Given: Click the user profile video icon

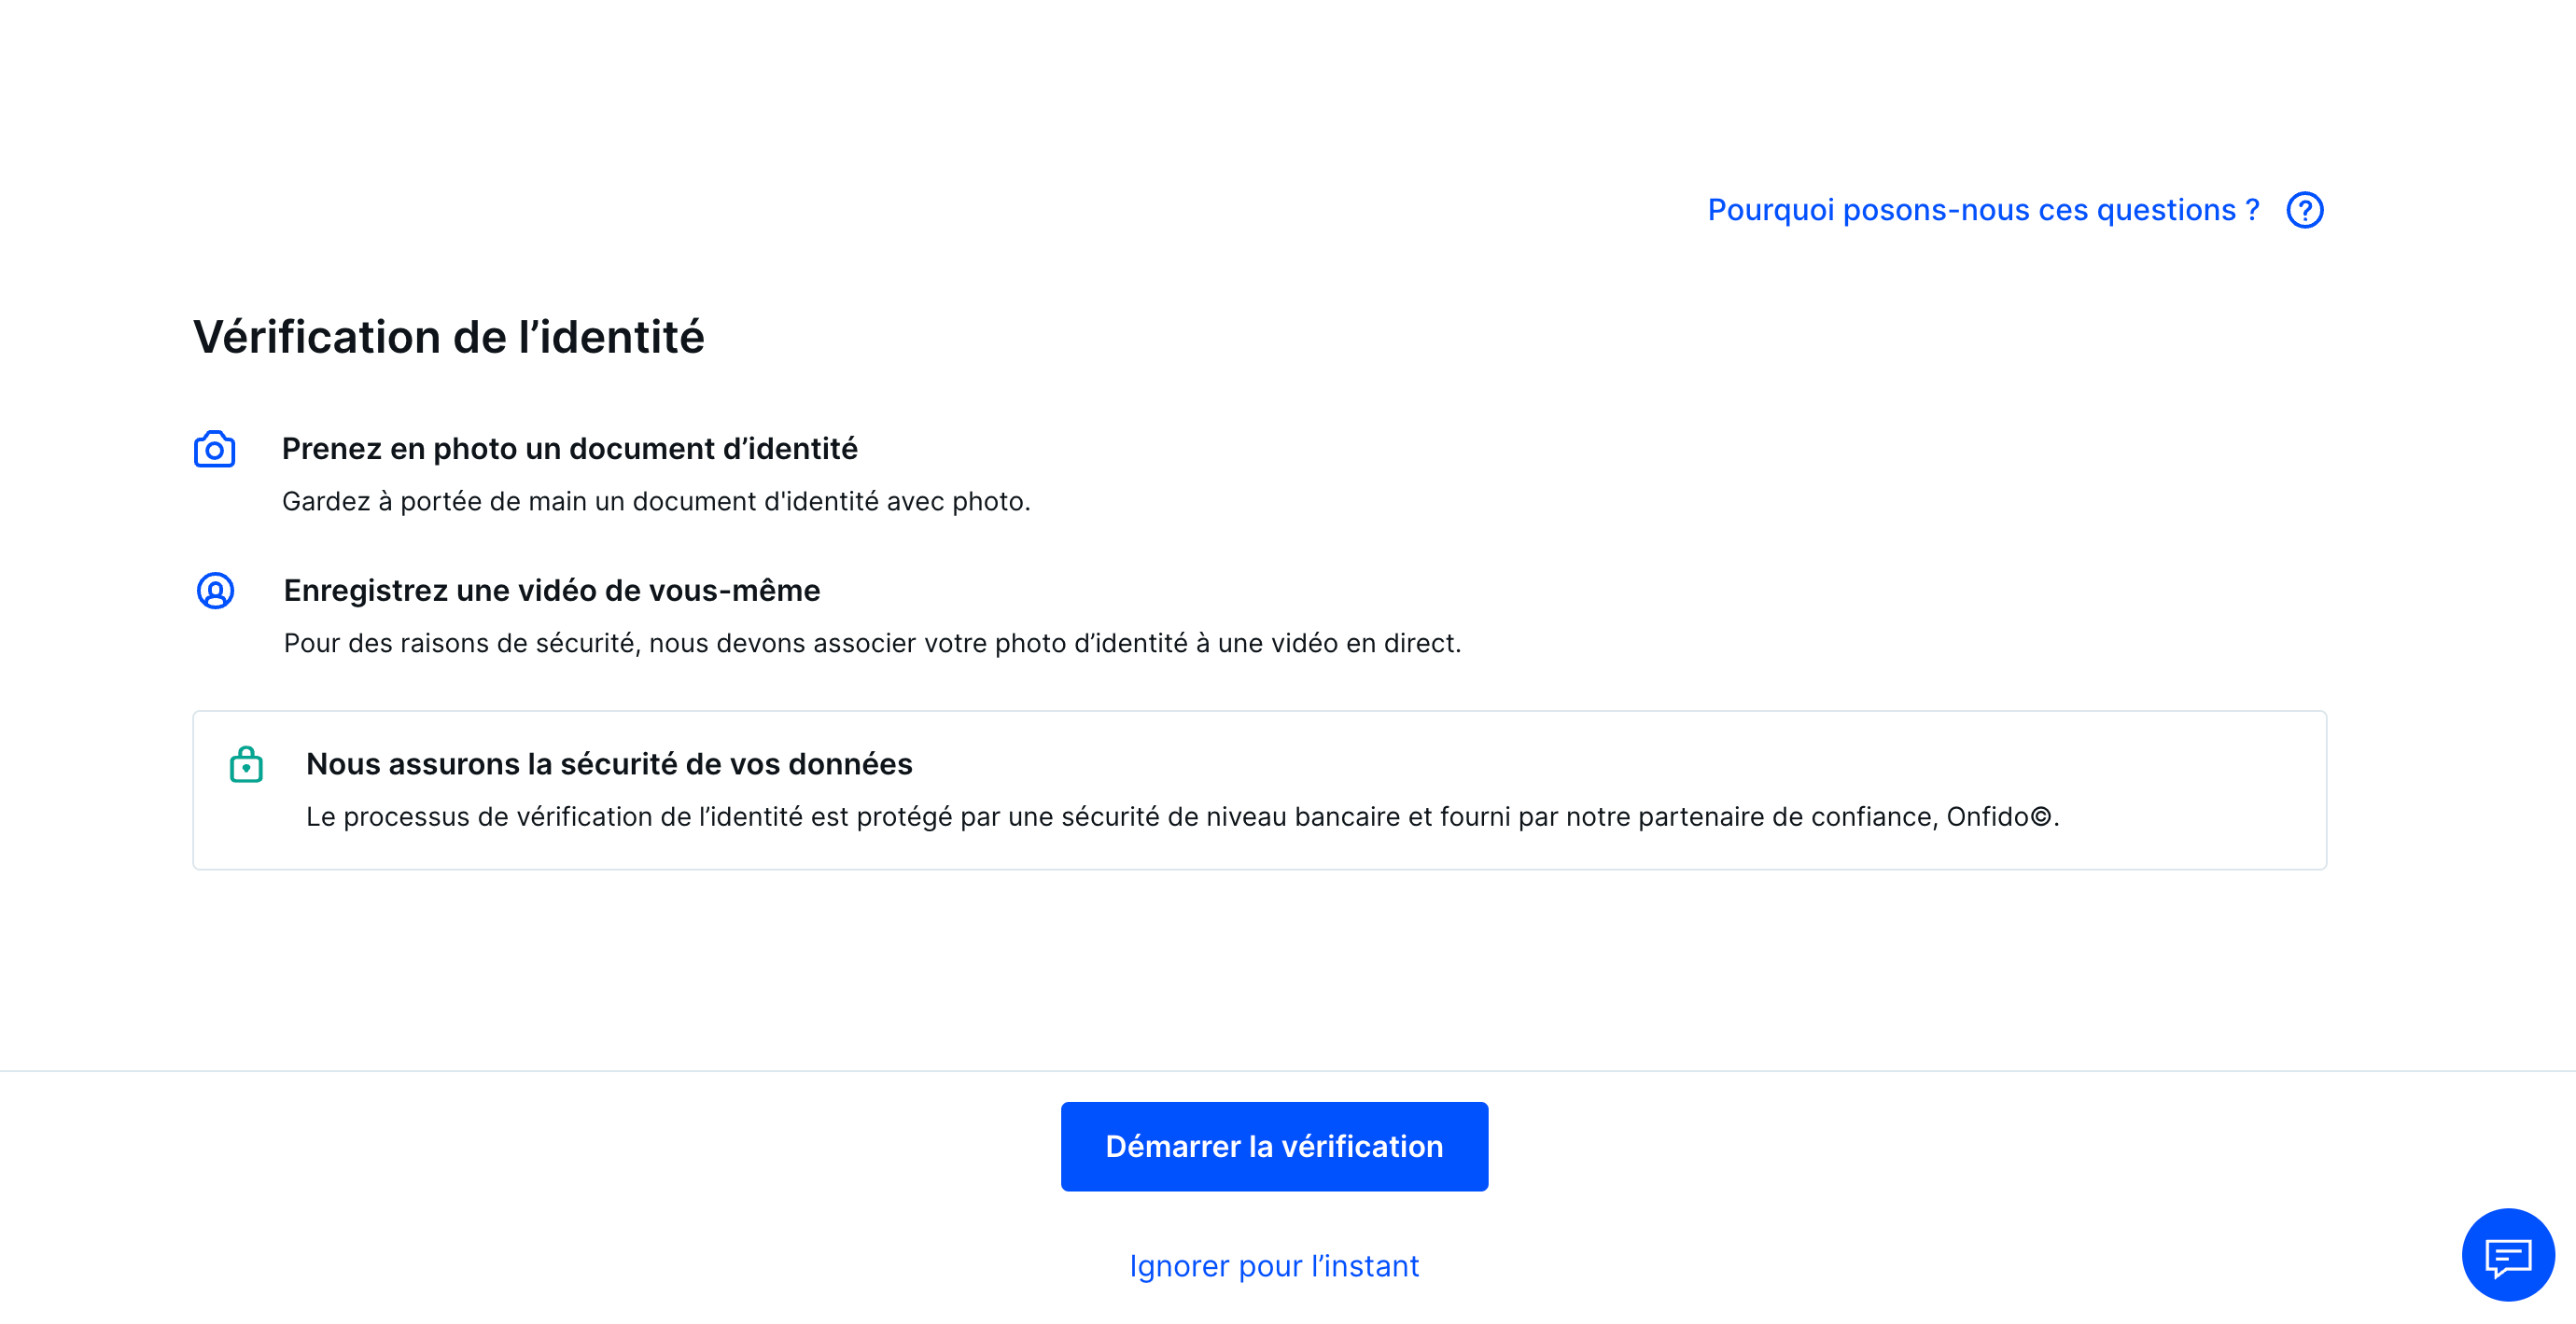Looking at the screenshot, I should (x=215, y=591).
